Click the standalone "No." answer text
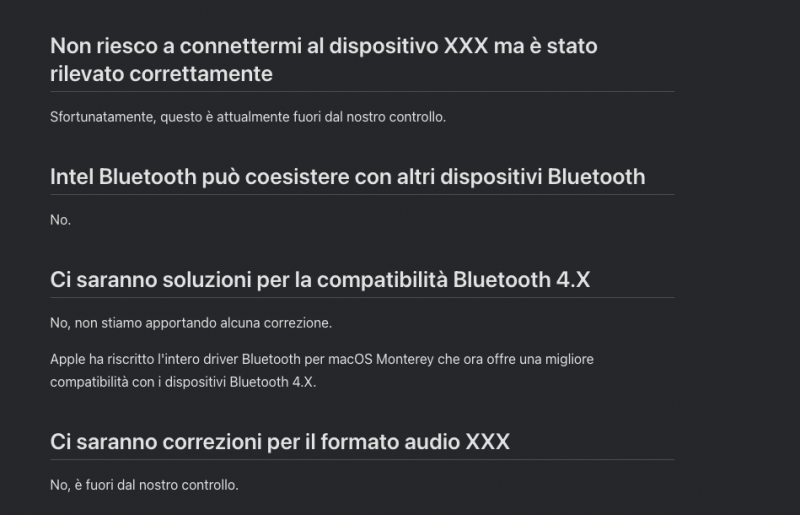This screenshot has width=800, height=515. 60,220
